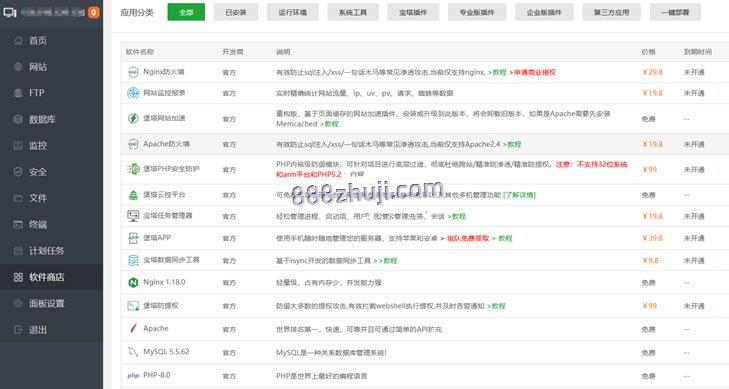Viewport: 729px width, 389px height.
Task: Open the 一键部署 category tab
Action: tap(675, 13)
